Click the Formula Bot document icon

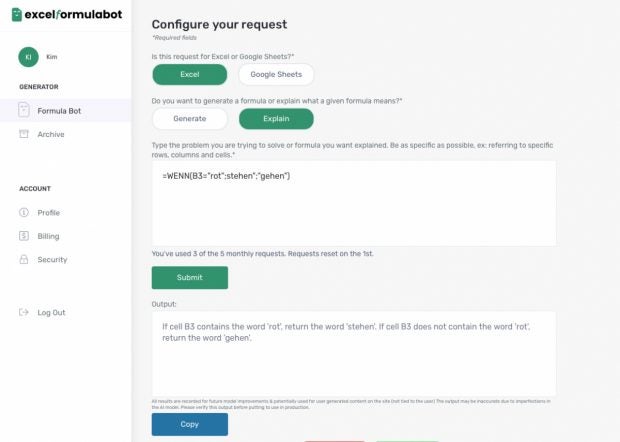(25, 111)
